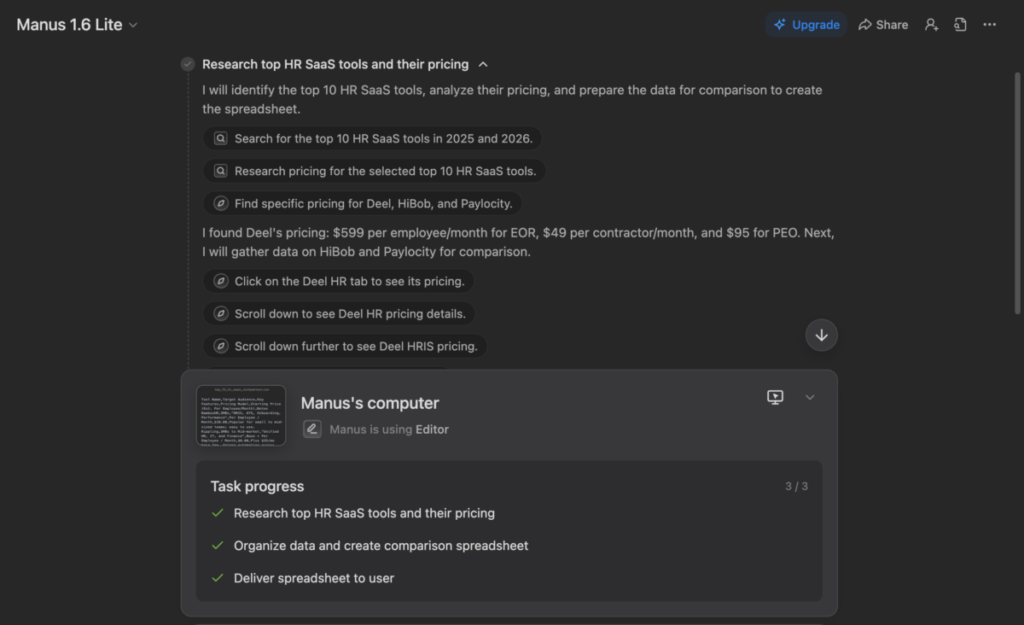Collapse the Research top HR SaaS tools section
The image size is (1024, 625).
click(483, 63)
